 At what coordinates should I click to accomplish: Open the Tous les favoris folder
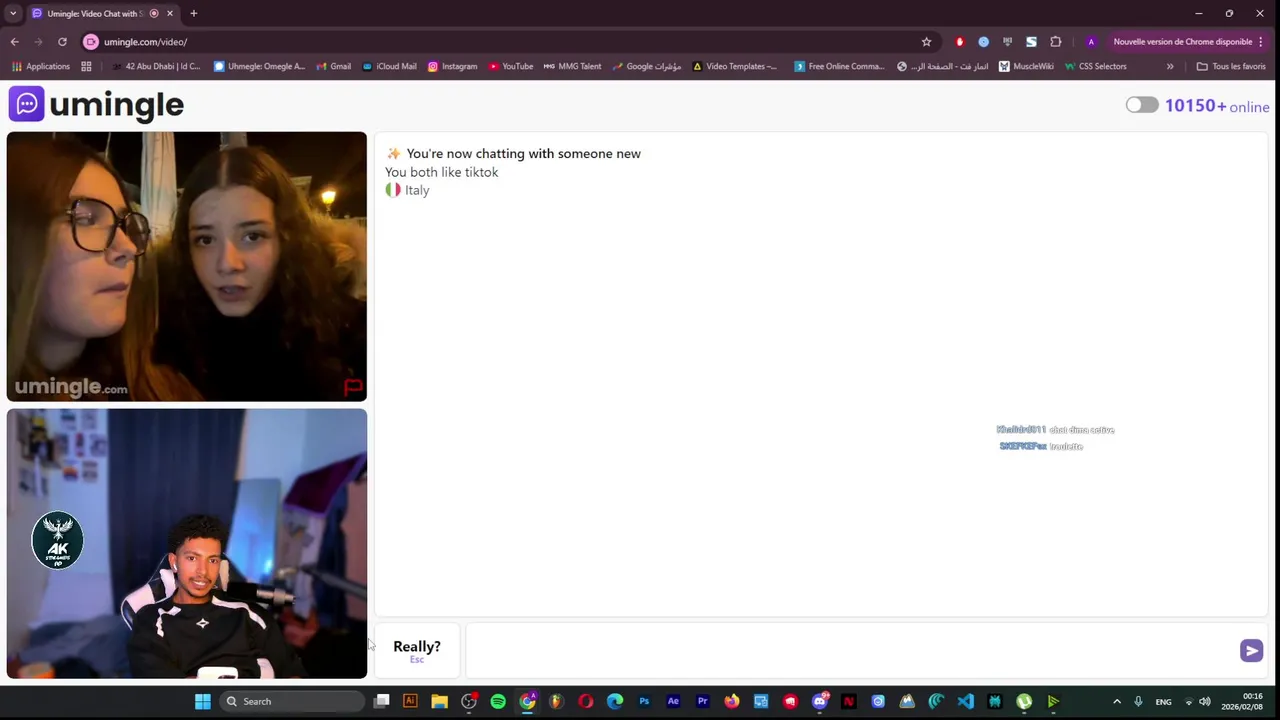click(x=1231, y=66)
